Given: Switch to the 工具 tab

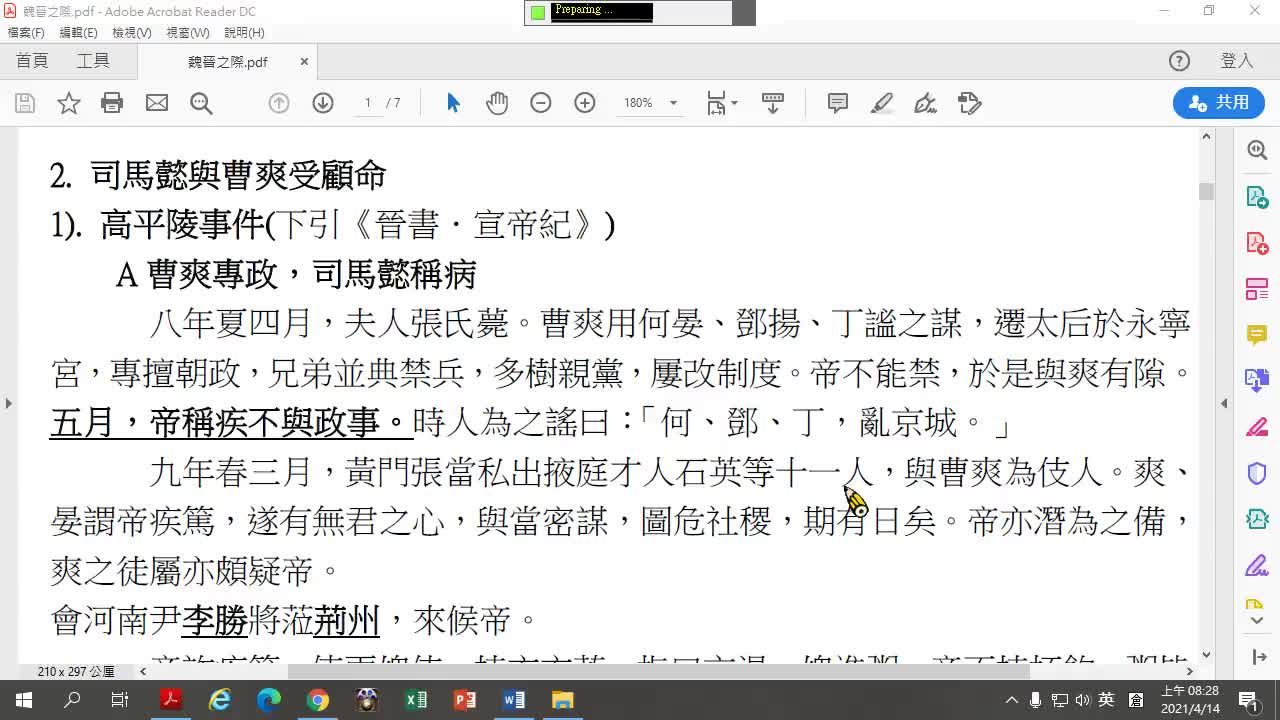Looking at the screenshot, I should point(93,61).
